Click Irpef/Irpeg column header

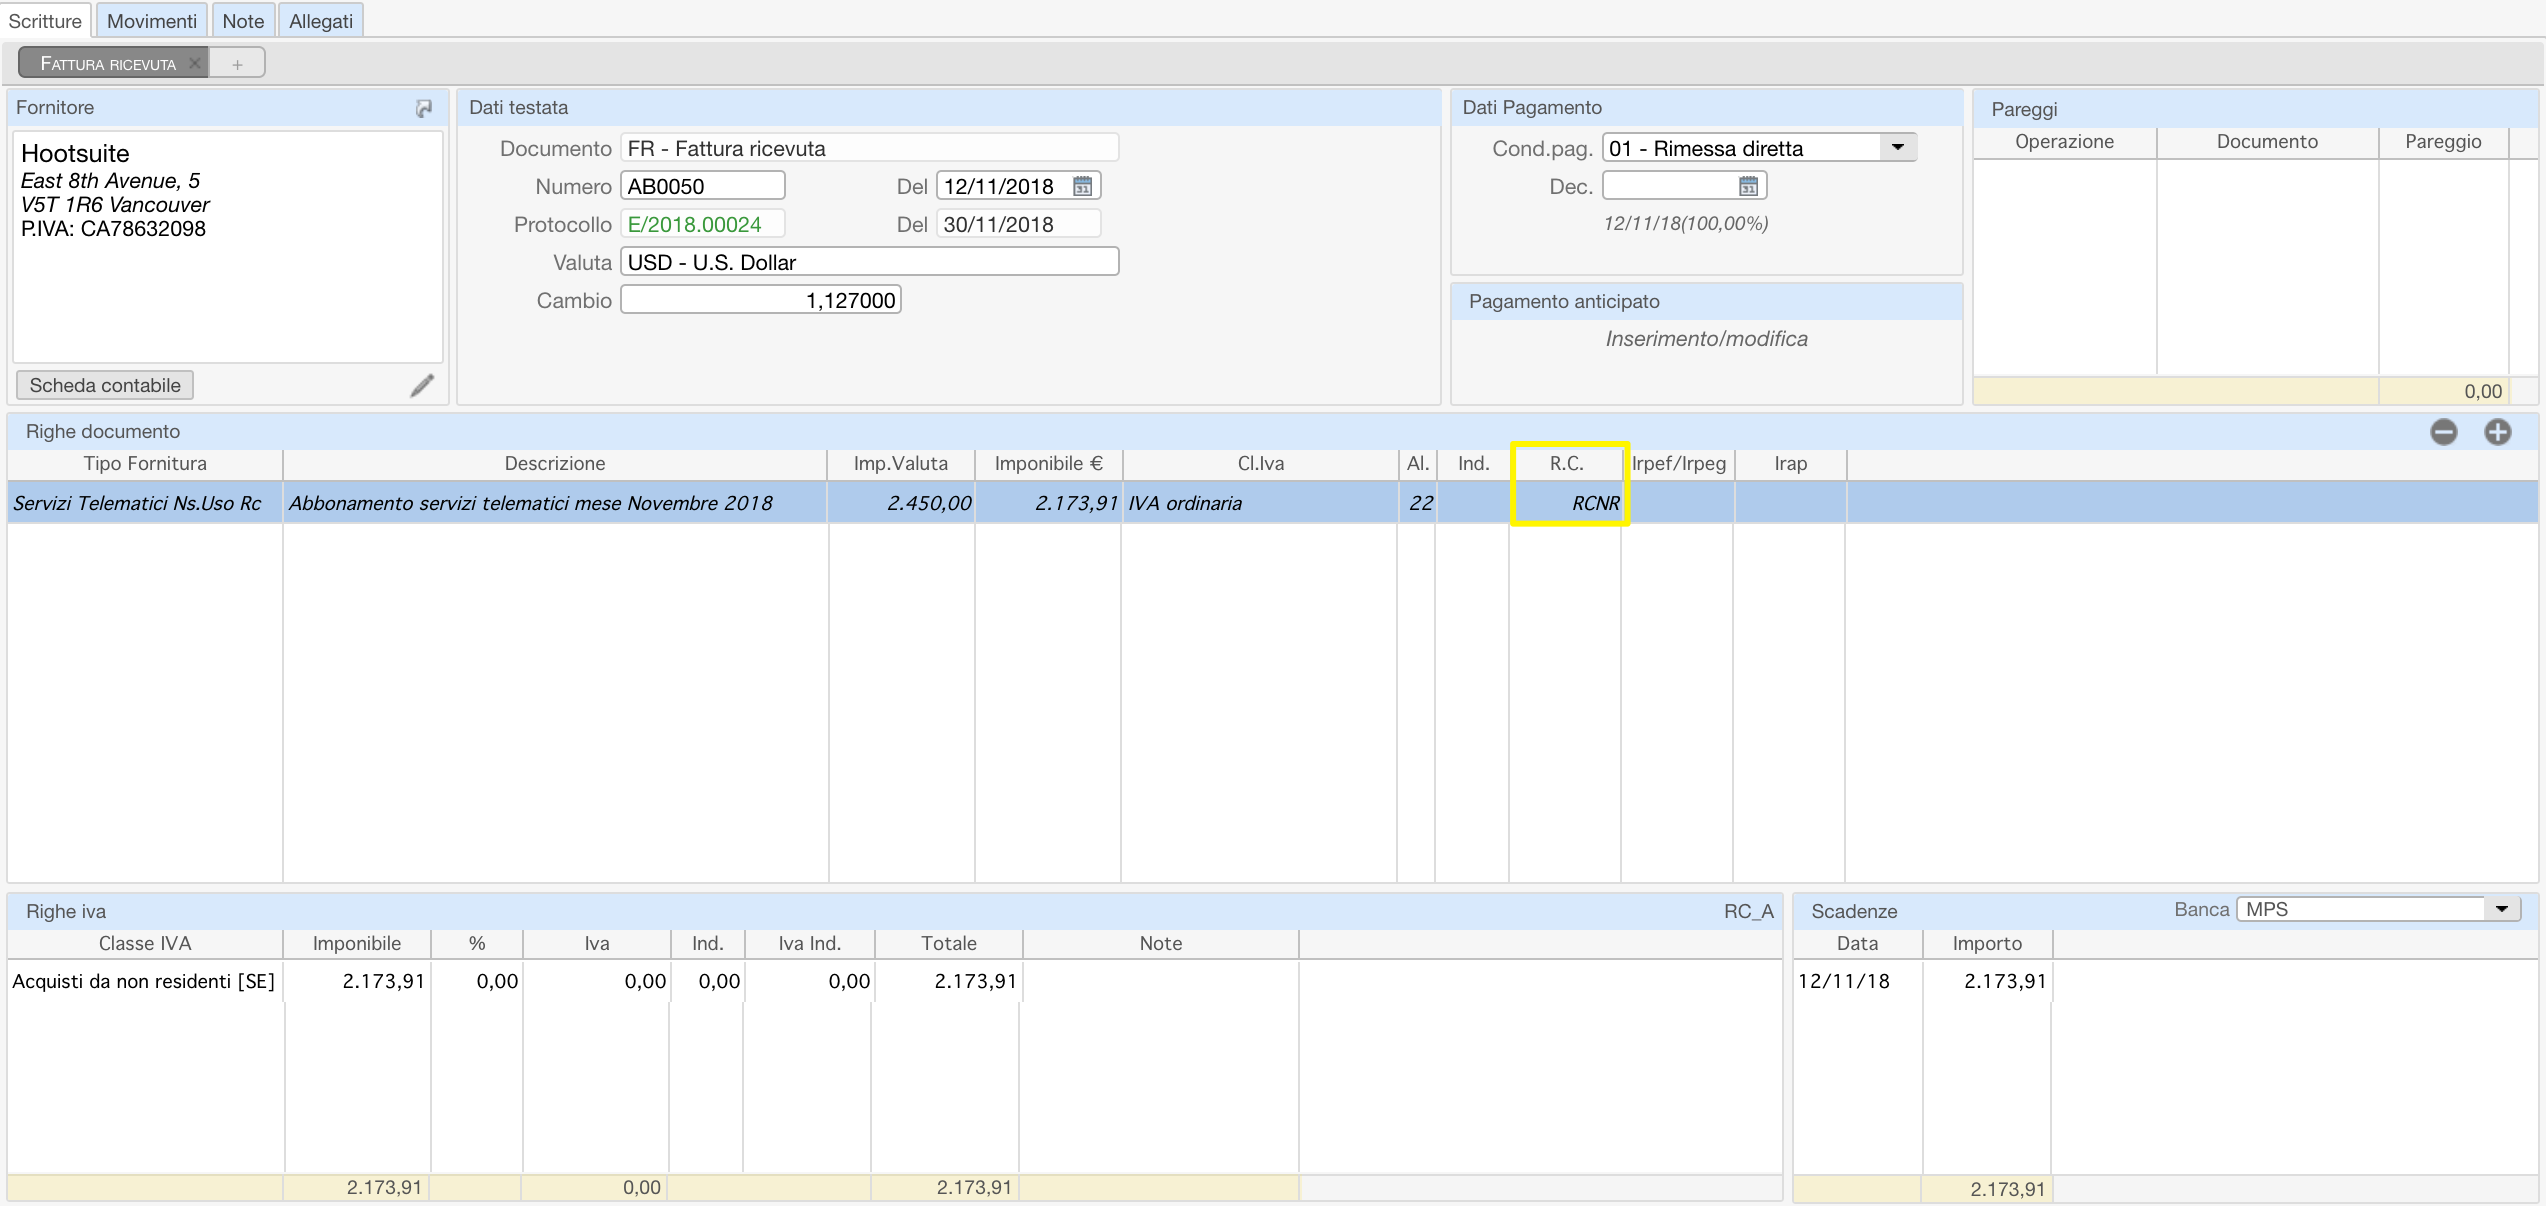pos(1678,464)
